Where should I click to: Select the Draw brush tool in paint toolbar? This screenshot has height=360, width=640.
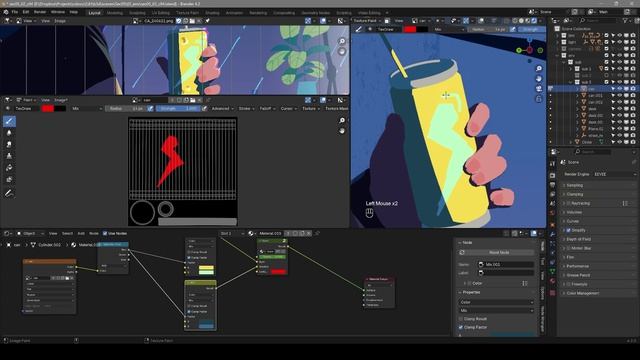(x=9, y=121)
